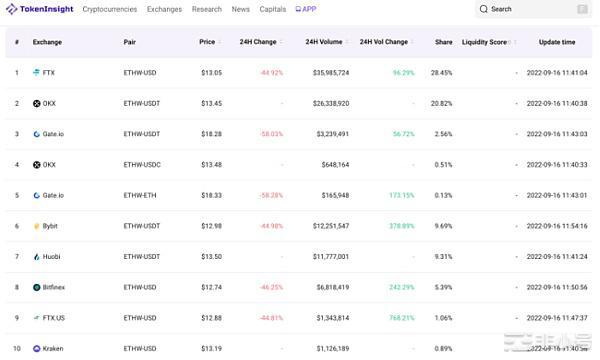Click the 9.69% share value
The height and width of the screenshot is (360, 600).
pyautogui.click(x=443, y=226)
